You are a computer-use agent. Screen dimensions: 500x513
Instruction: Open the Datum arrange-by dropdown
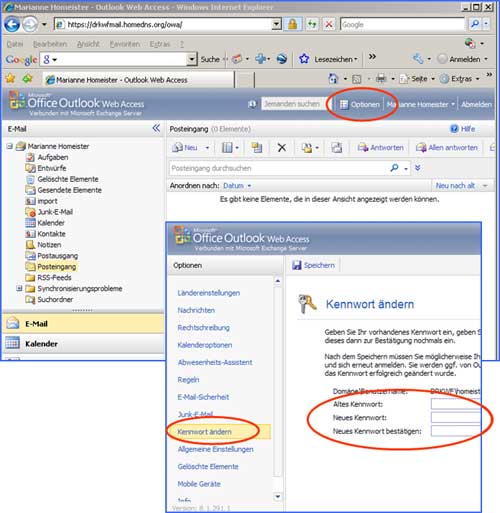coord(249,186)
